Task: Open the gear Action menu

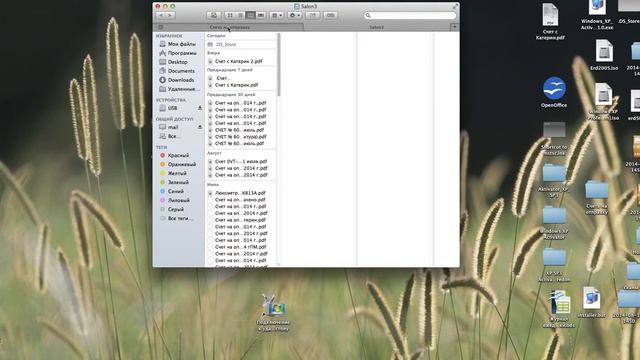Action: tap(294, 15)
